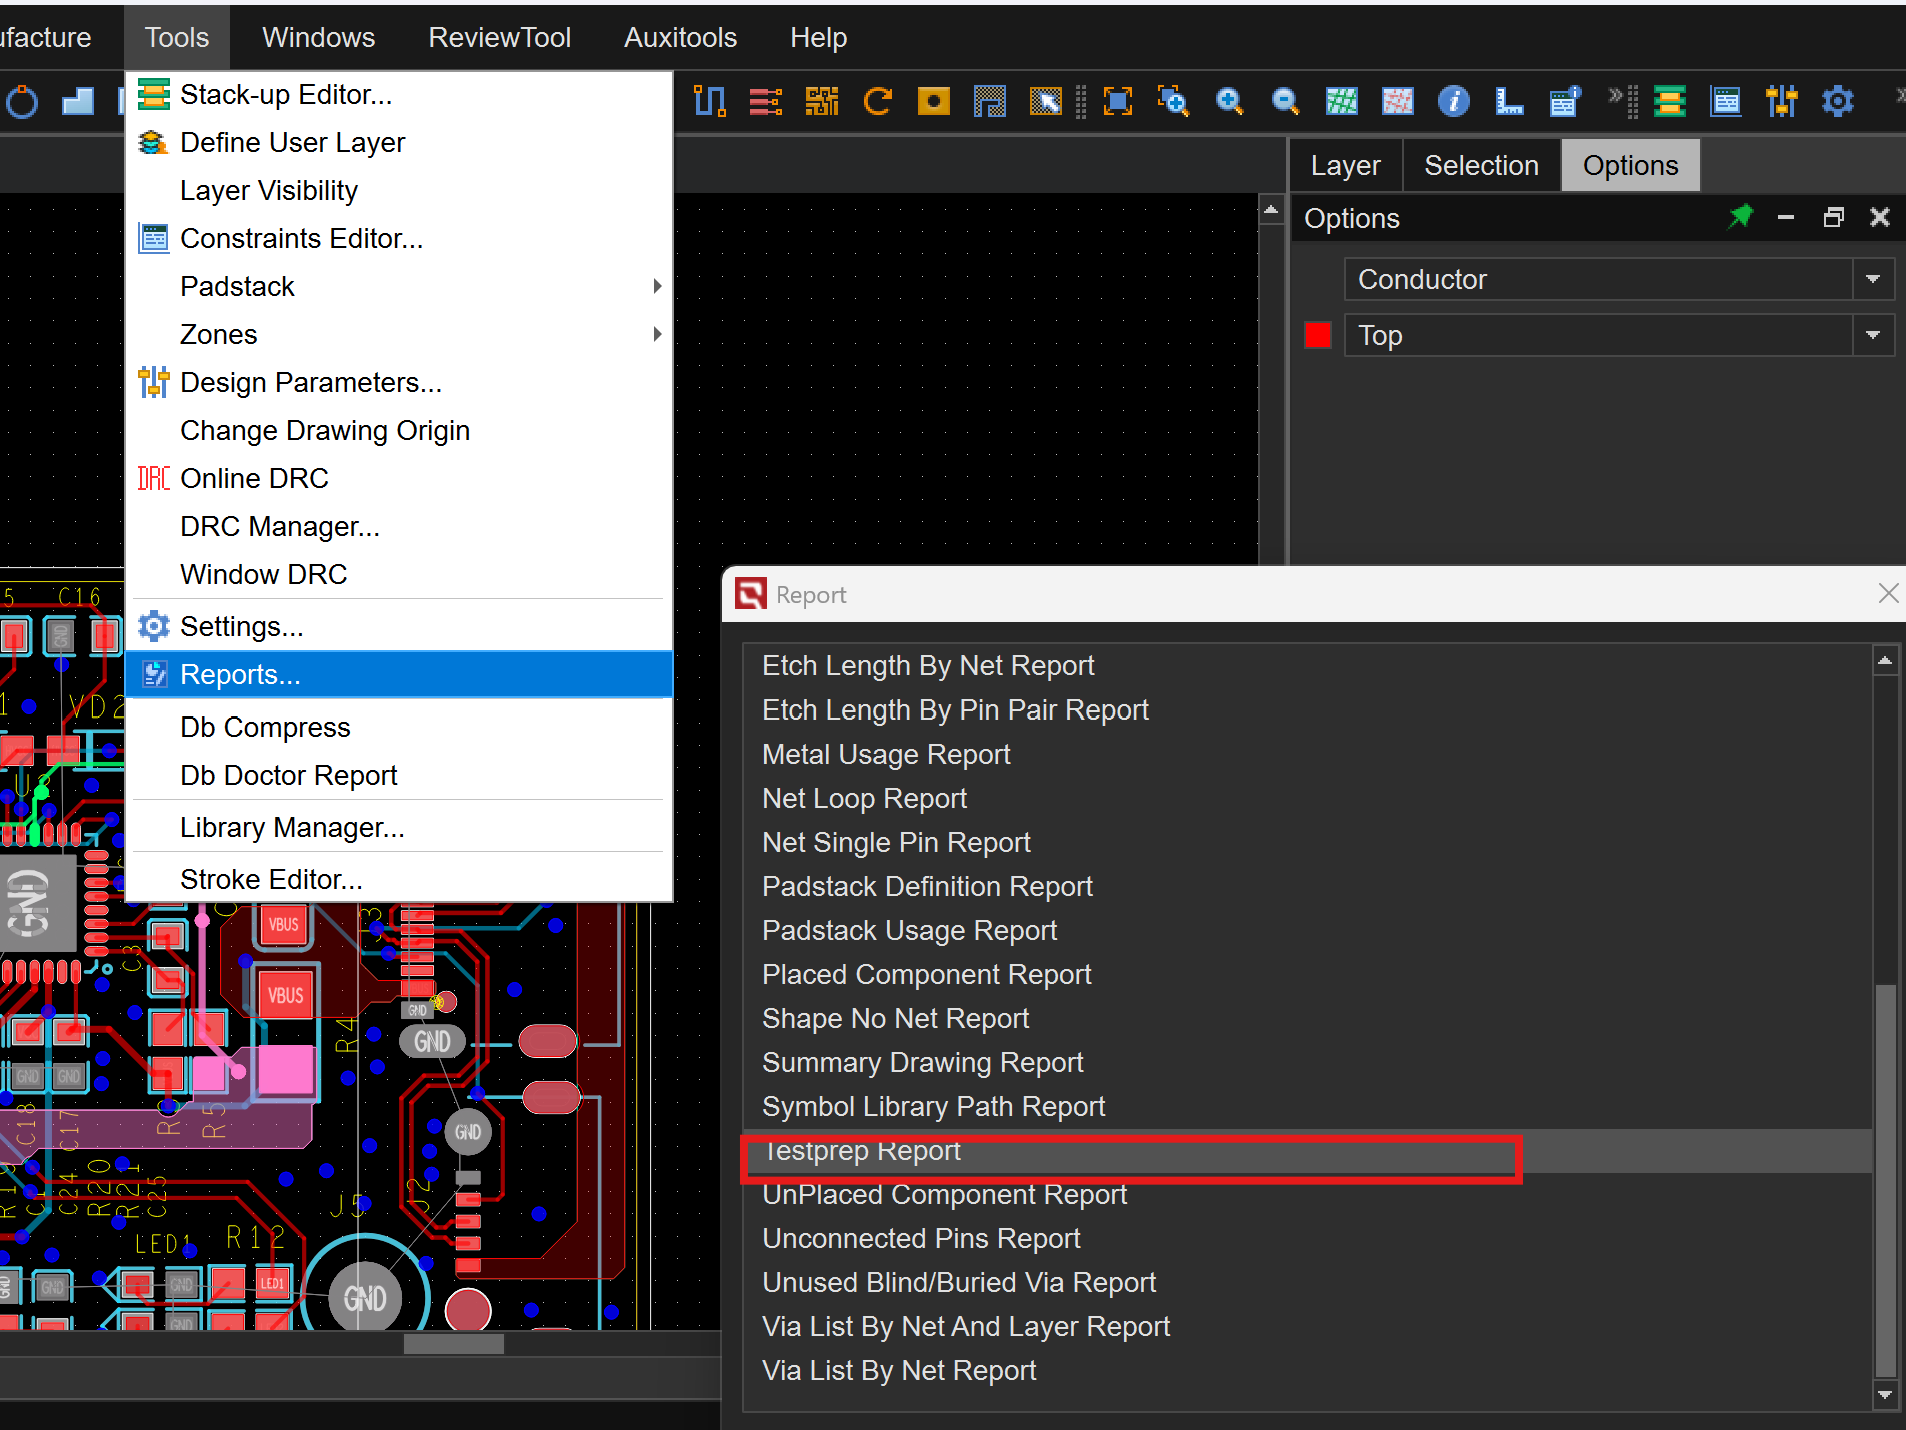Select Testprep Report in the list
The image size is (1906, 1430).
click(862, 1151)
